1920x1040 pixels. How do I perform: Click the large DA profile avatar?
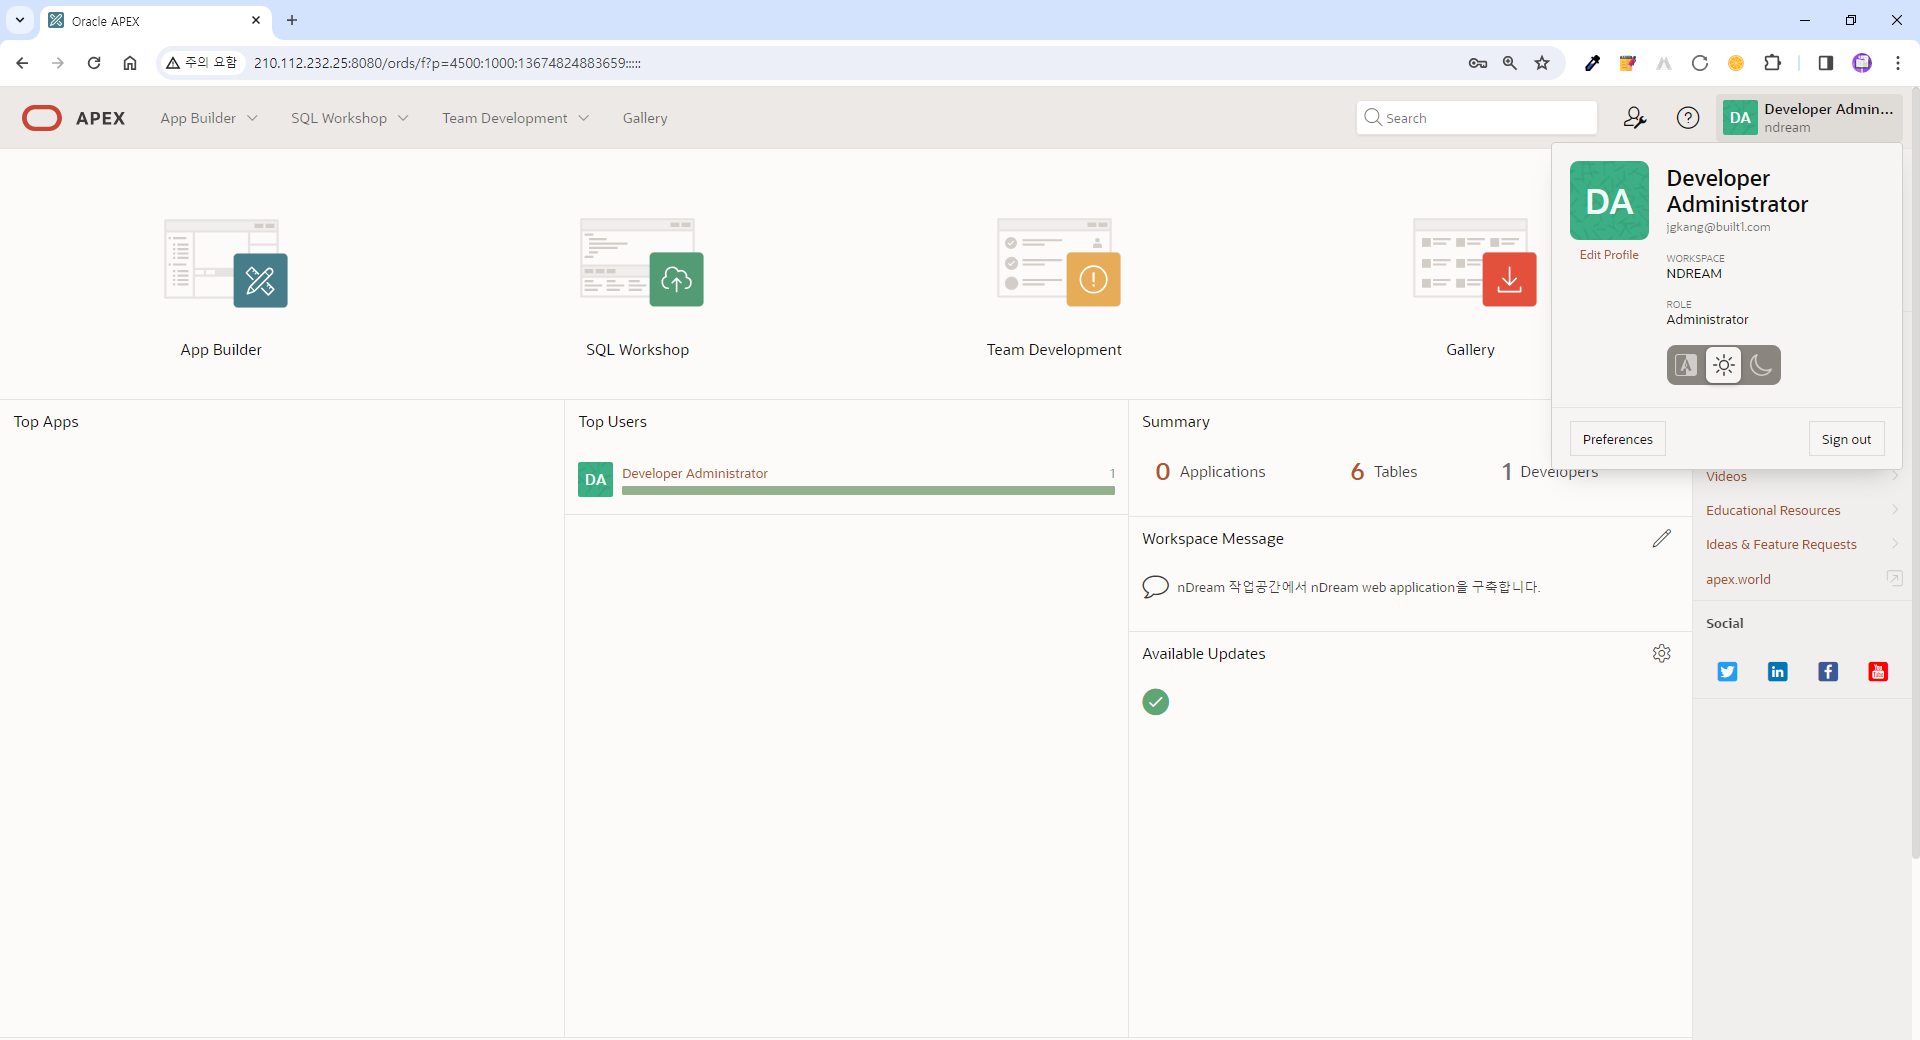tap(1609, 200)
